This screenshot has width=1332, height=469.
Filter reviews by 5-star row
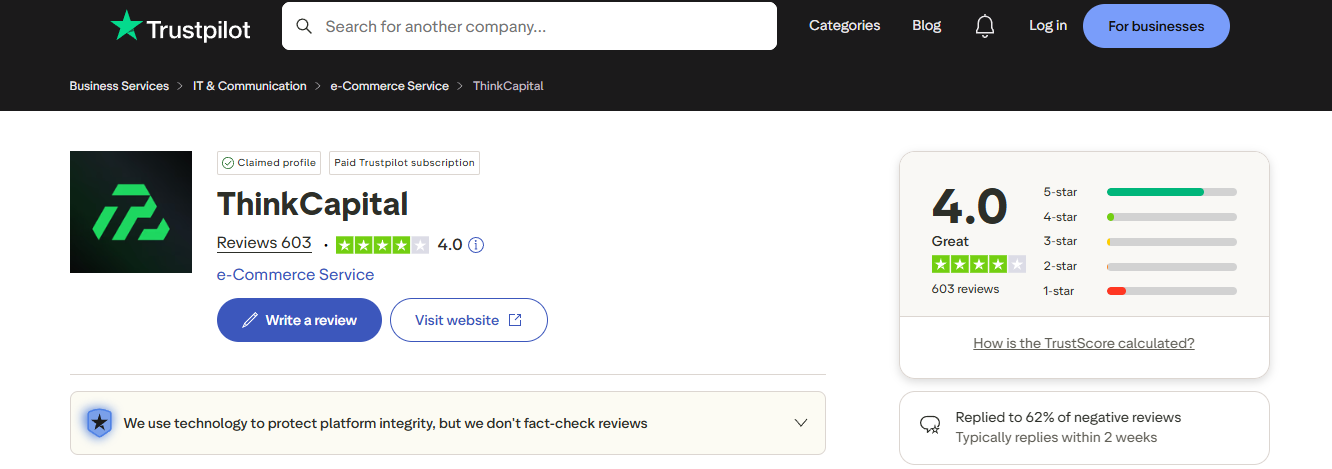[x=1140, y=192]
